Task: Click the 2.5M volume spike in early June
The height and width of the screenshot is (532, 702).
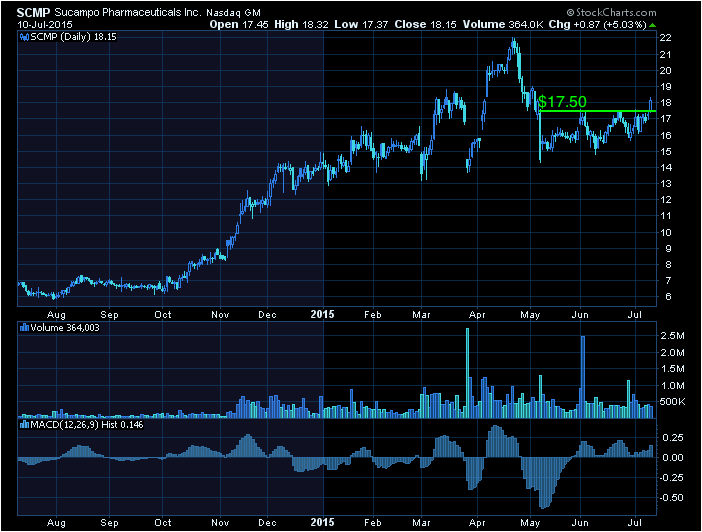Action: 583,377
